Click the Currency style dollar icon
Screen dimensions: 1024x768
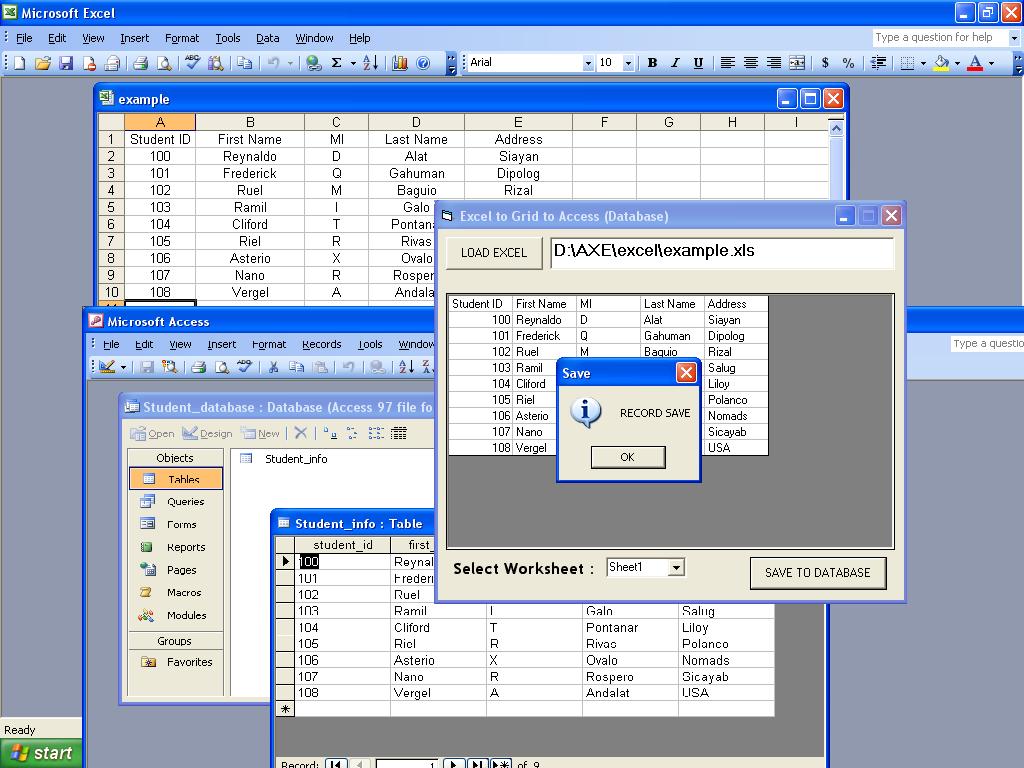coord(825,63)
